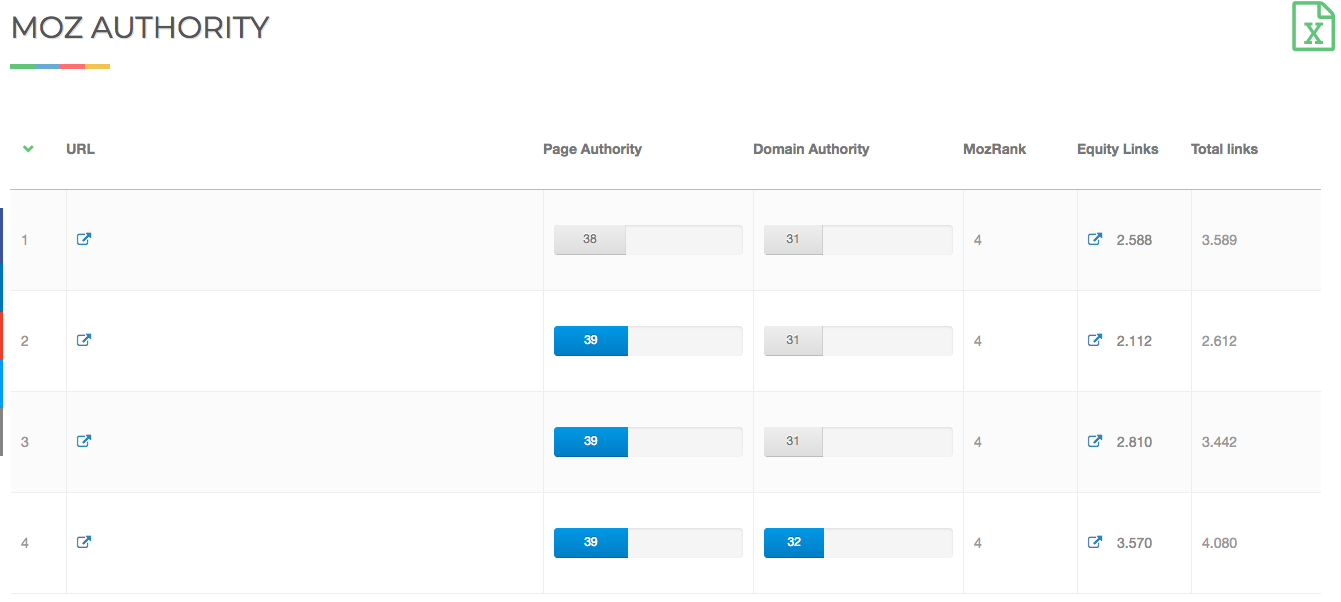
Task: Select MozRank value 4 in row 2
Action: point(977,341)
